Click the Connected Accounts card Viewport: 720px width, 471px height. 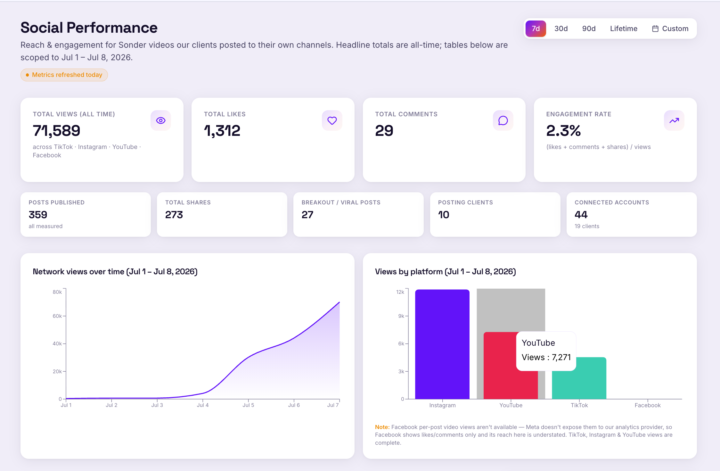[x=631, y=214]
